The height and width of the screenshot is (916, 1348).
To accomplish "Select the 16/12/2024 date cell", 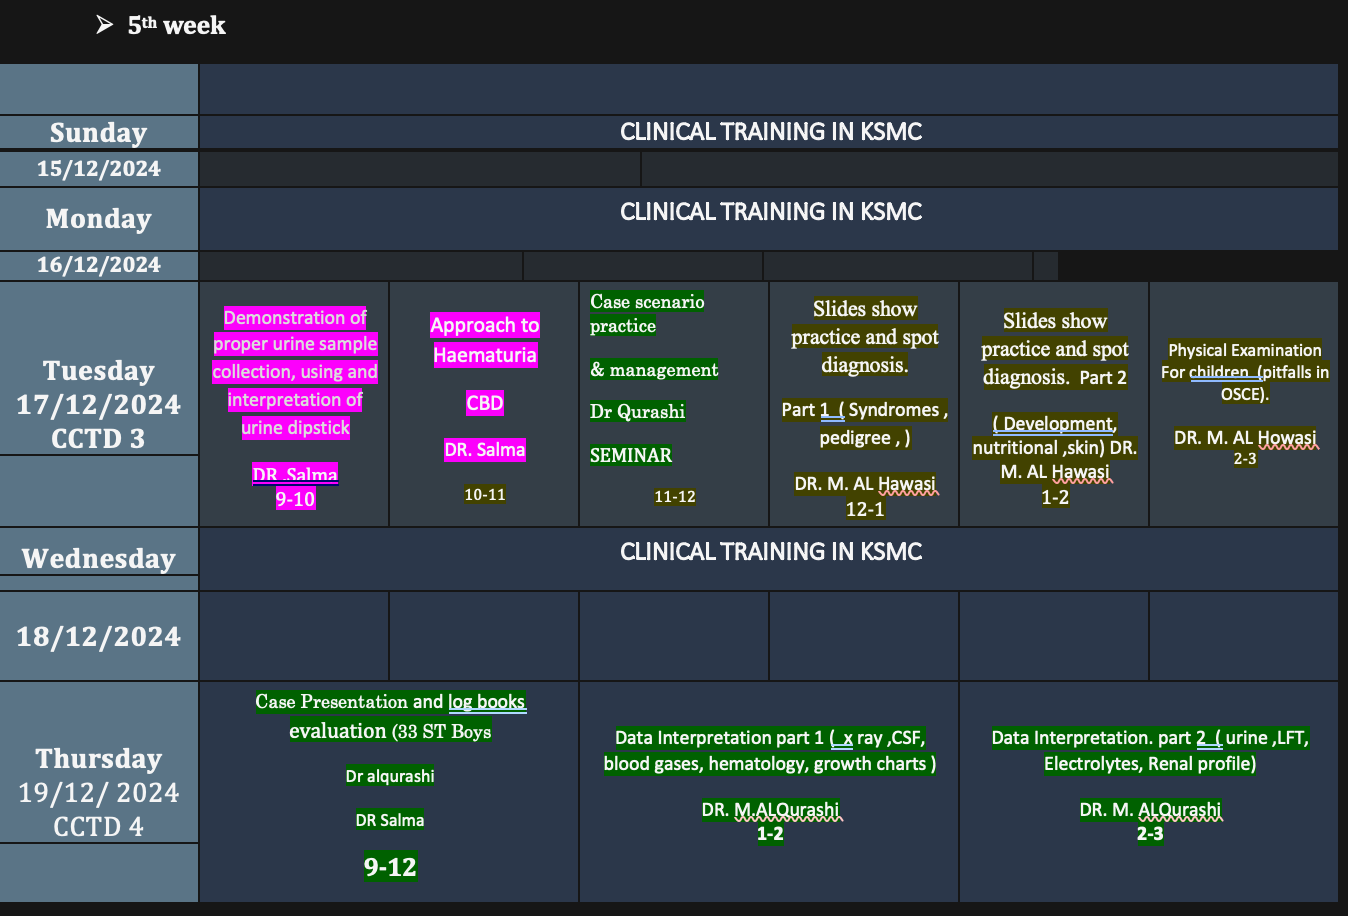I will (98, 265).
